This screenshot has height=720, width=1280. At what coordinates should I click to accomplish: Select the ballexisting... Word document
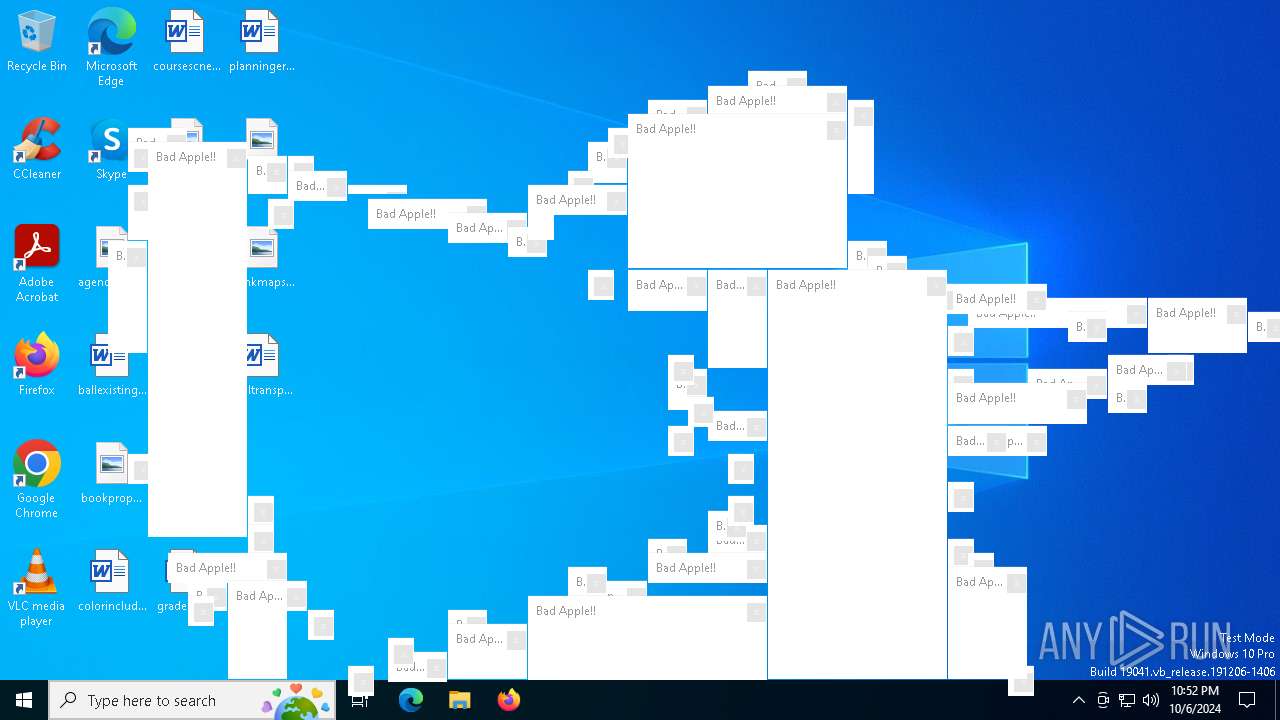111,366
